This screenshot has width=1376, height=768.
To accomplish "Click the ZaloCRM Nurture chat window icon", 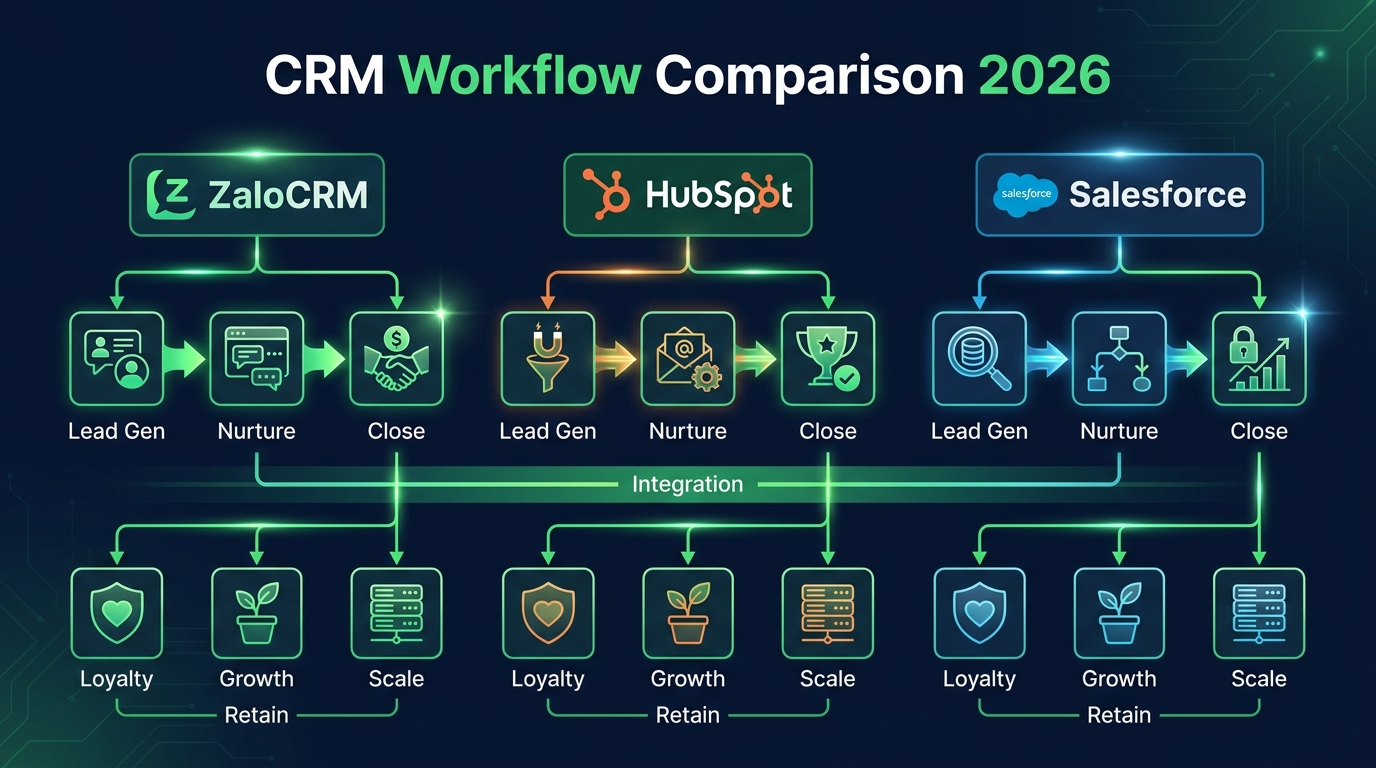I will [256, 358].
